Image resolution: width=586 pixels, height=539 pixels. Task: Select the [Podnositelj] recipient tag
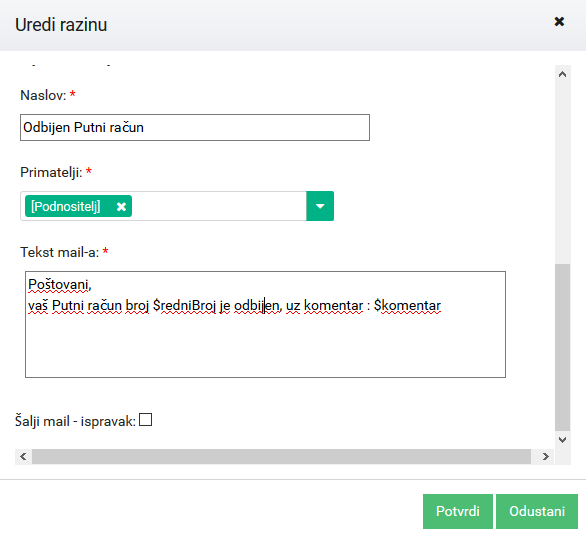tap(66, 206)
